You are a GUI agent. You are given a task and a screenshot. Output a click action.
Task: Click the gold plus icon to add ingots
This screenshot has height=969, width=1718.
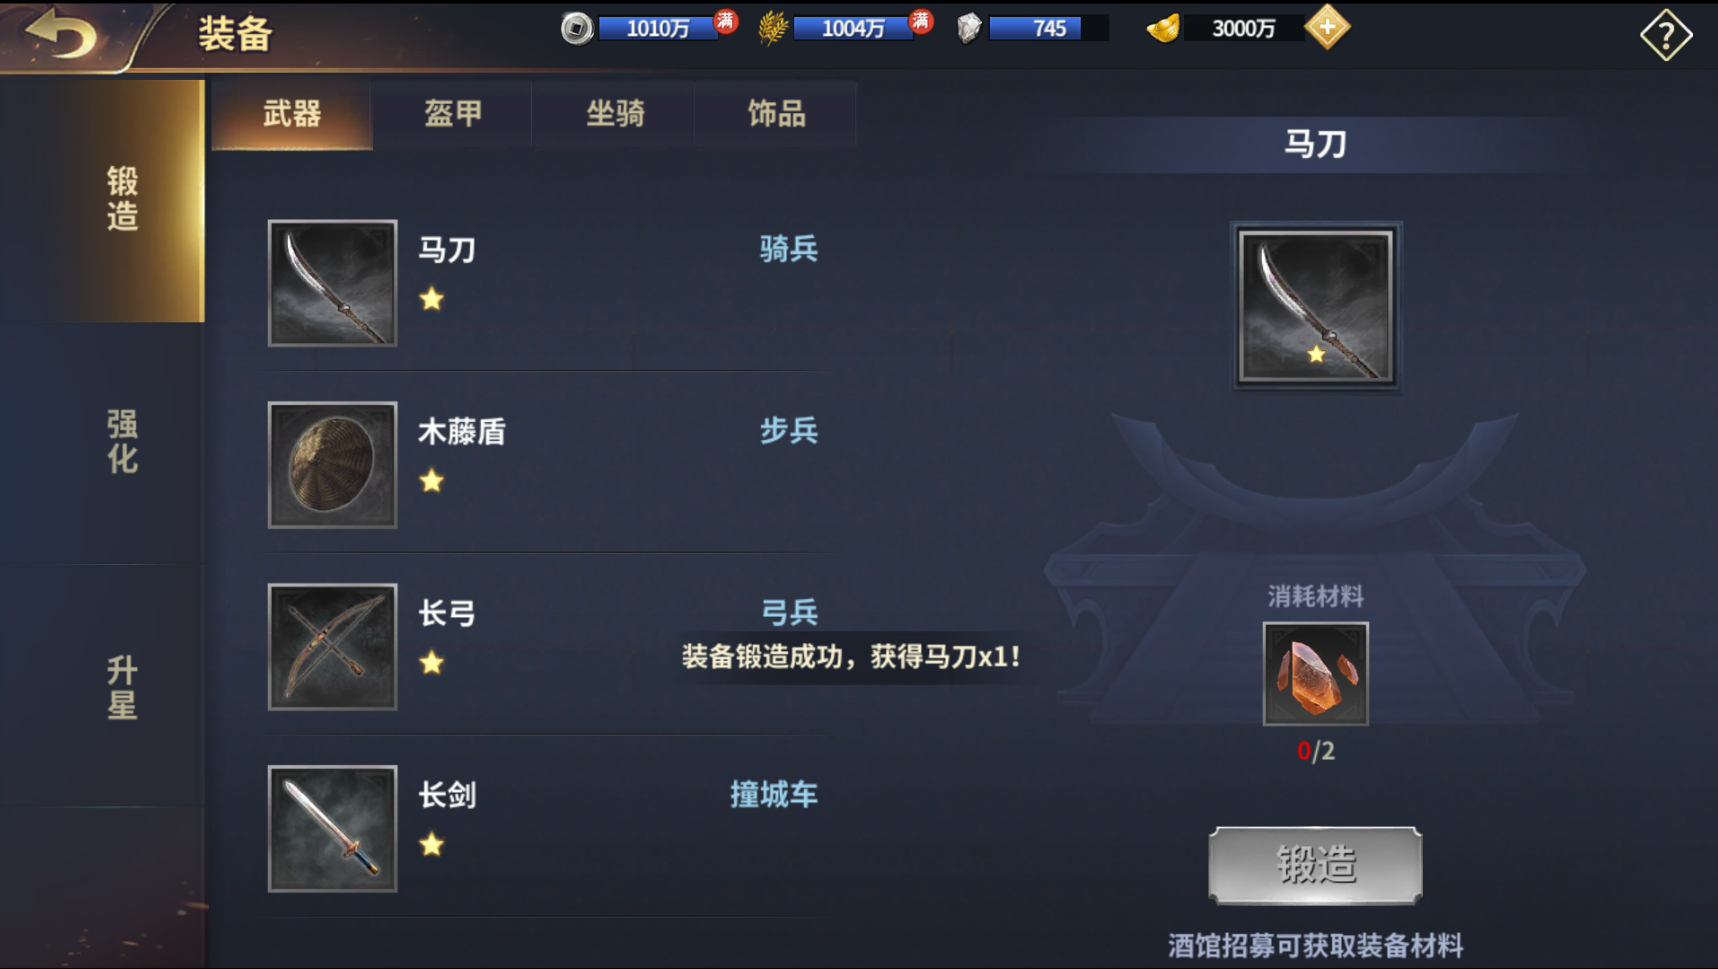click(1327, 28)
